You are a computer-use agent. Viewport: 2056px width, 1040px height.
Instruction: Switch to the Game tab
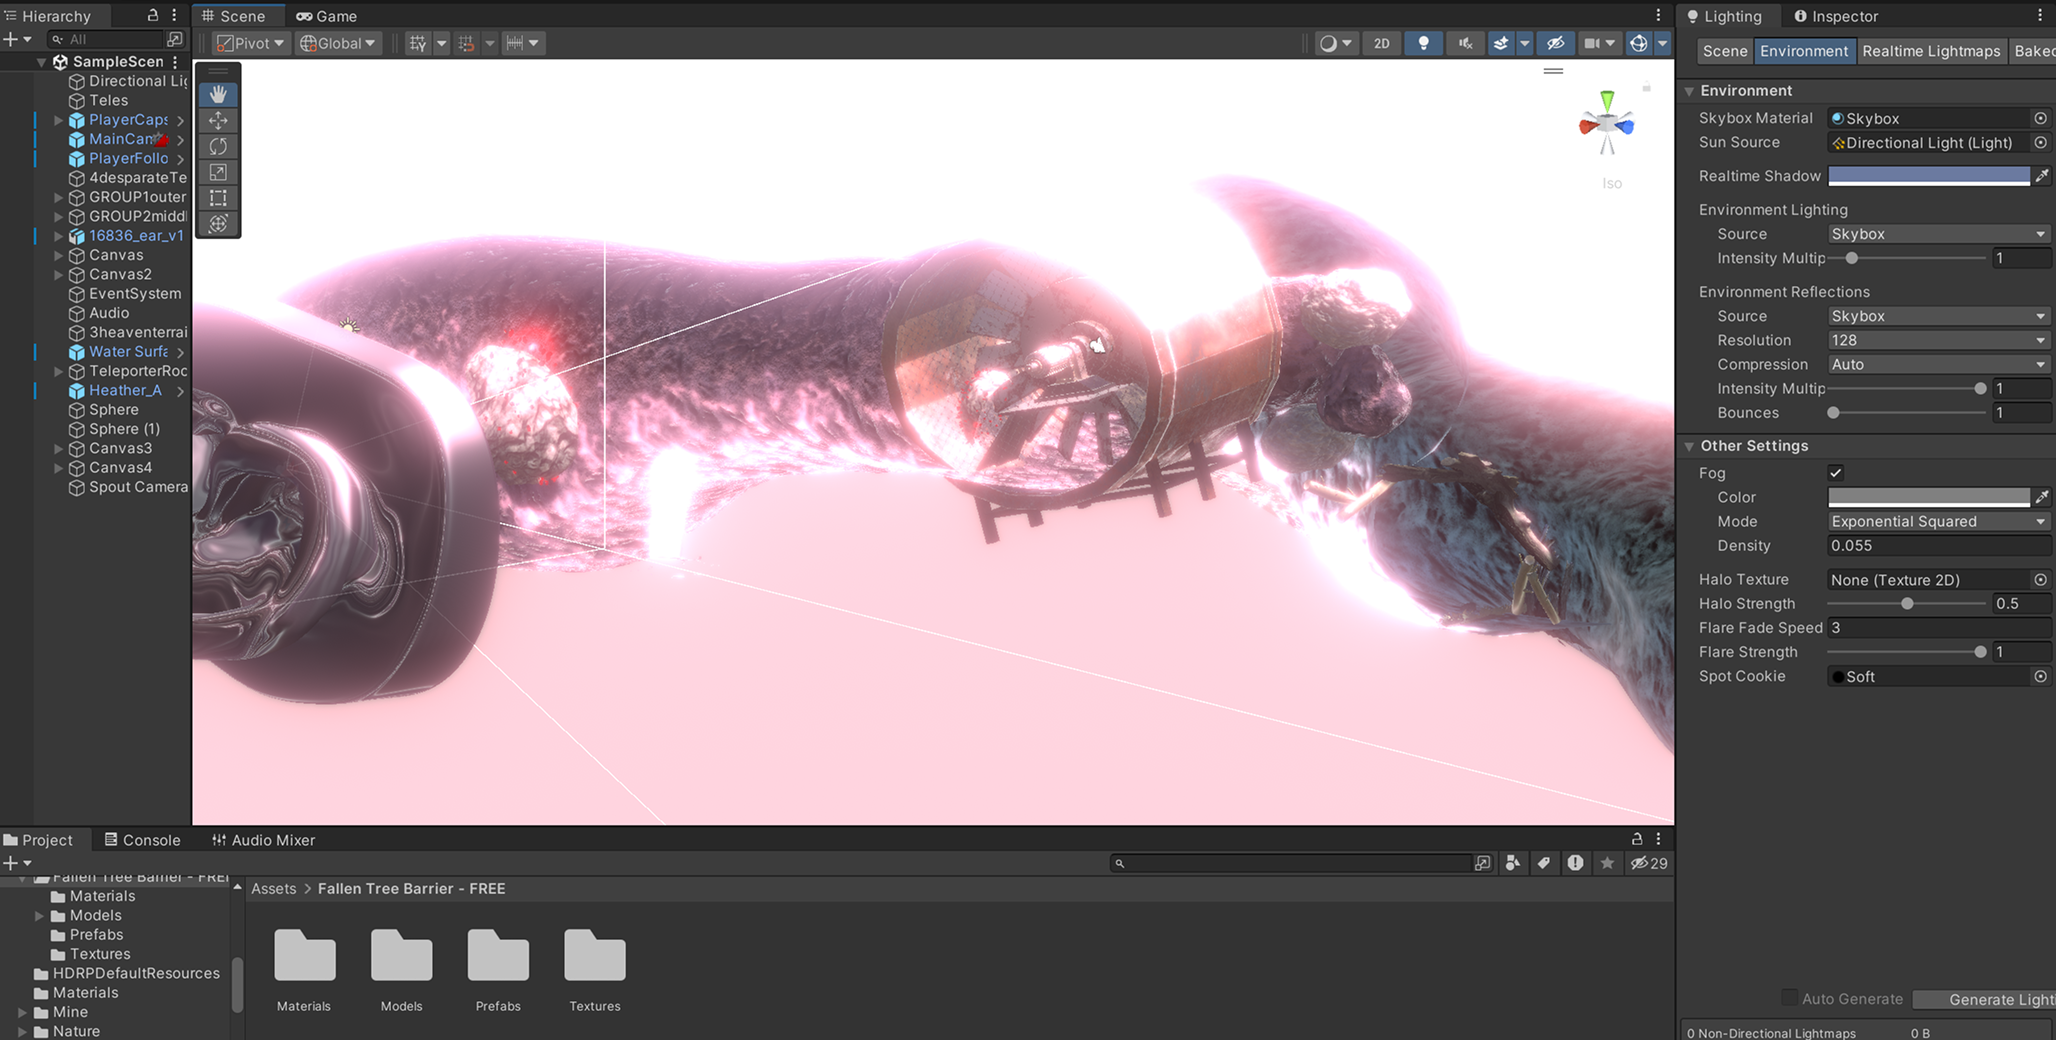(x=327, y=16)
